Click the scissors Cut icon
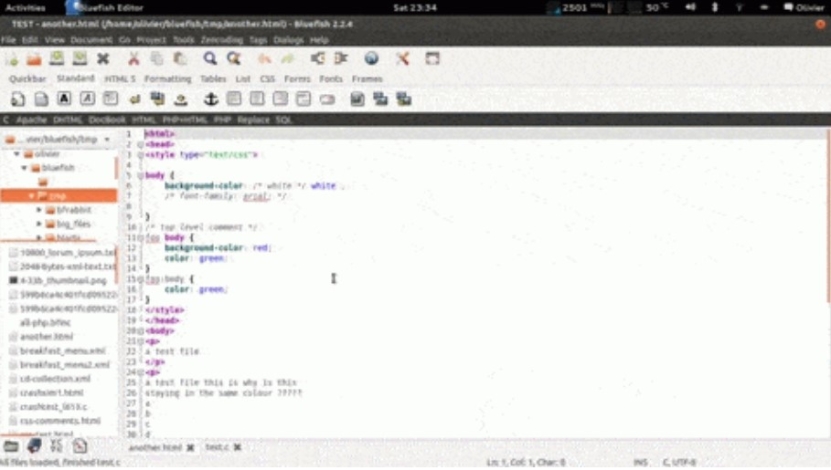This screenshot has width=831, height=470. (x=134, y=59)
